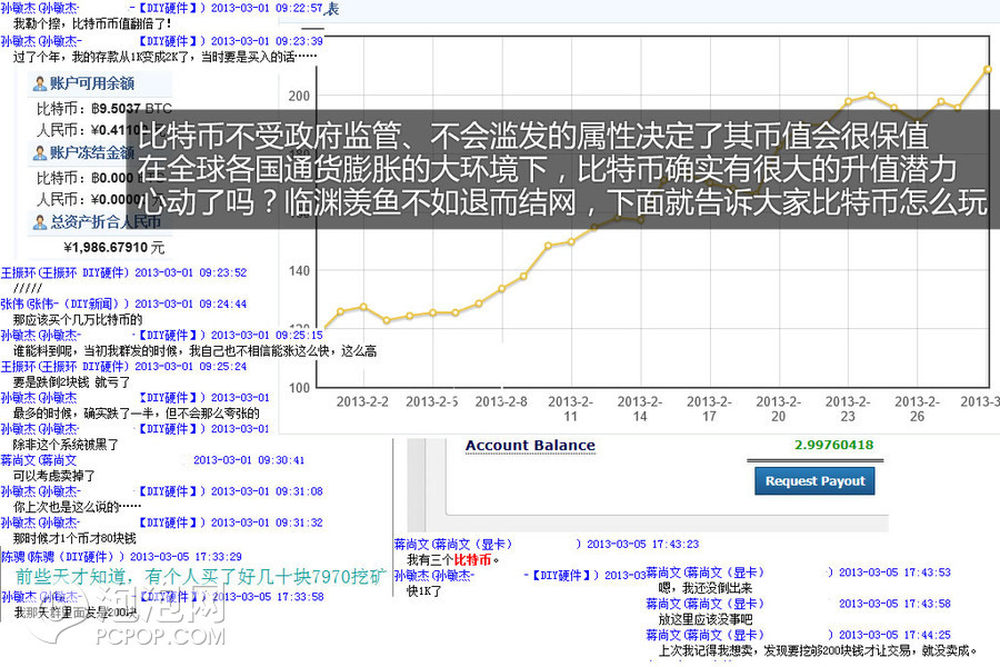Click the 2013-2-14 date label on chart axis
The height and width of the screenshot is (667, 1000).
pyautogui.click(x=640, y=409)
